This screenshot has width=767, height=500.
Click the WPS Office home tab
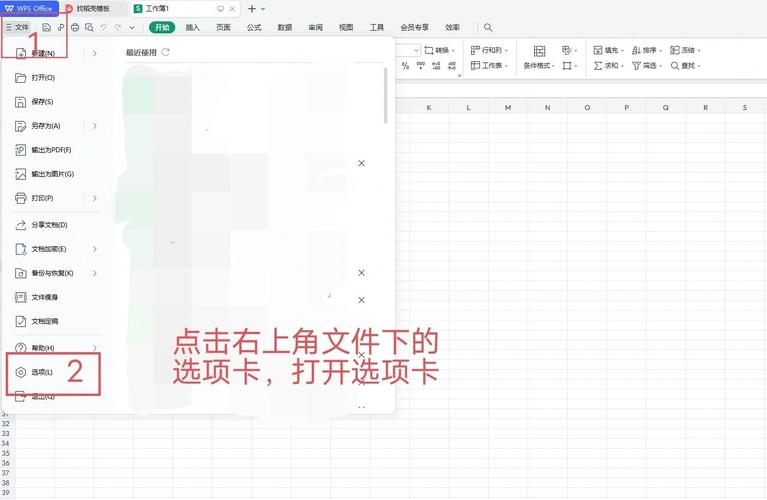[29, 8]
